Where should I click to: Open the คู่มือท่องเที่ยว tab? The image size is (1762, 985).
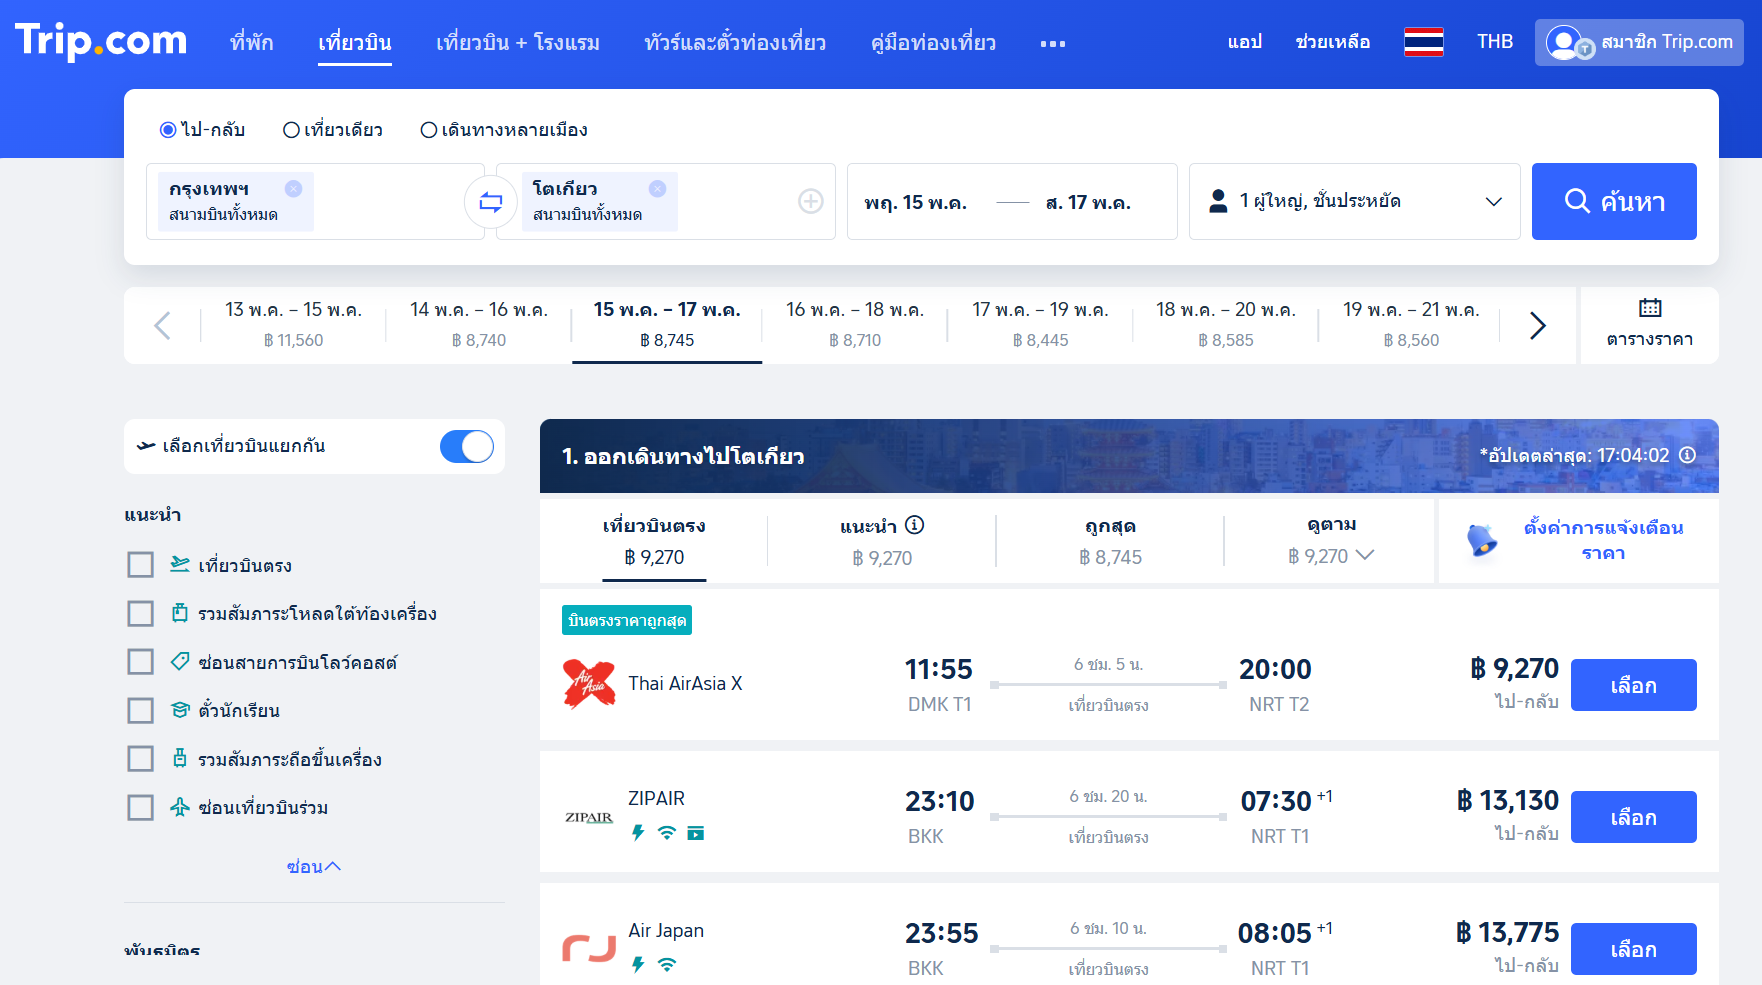tap(933, 42)
